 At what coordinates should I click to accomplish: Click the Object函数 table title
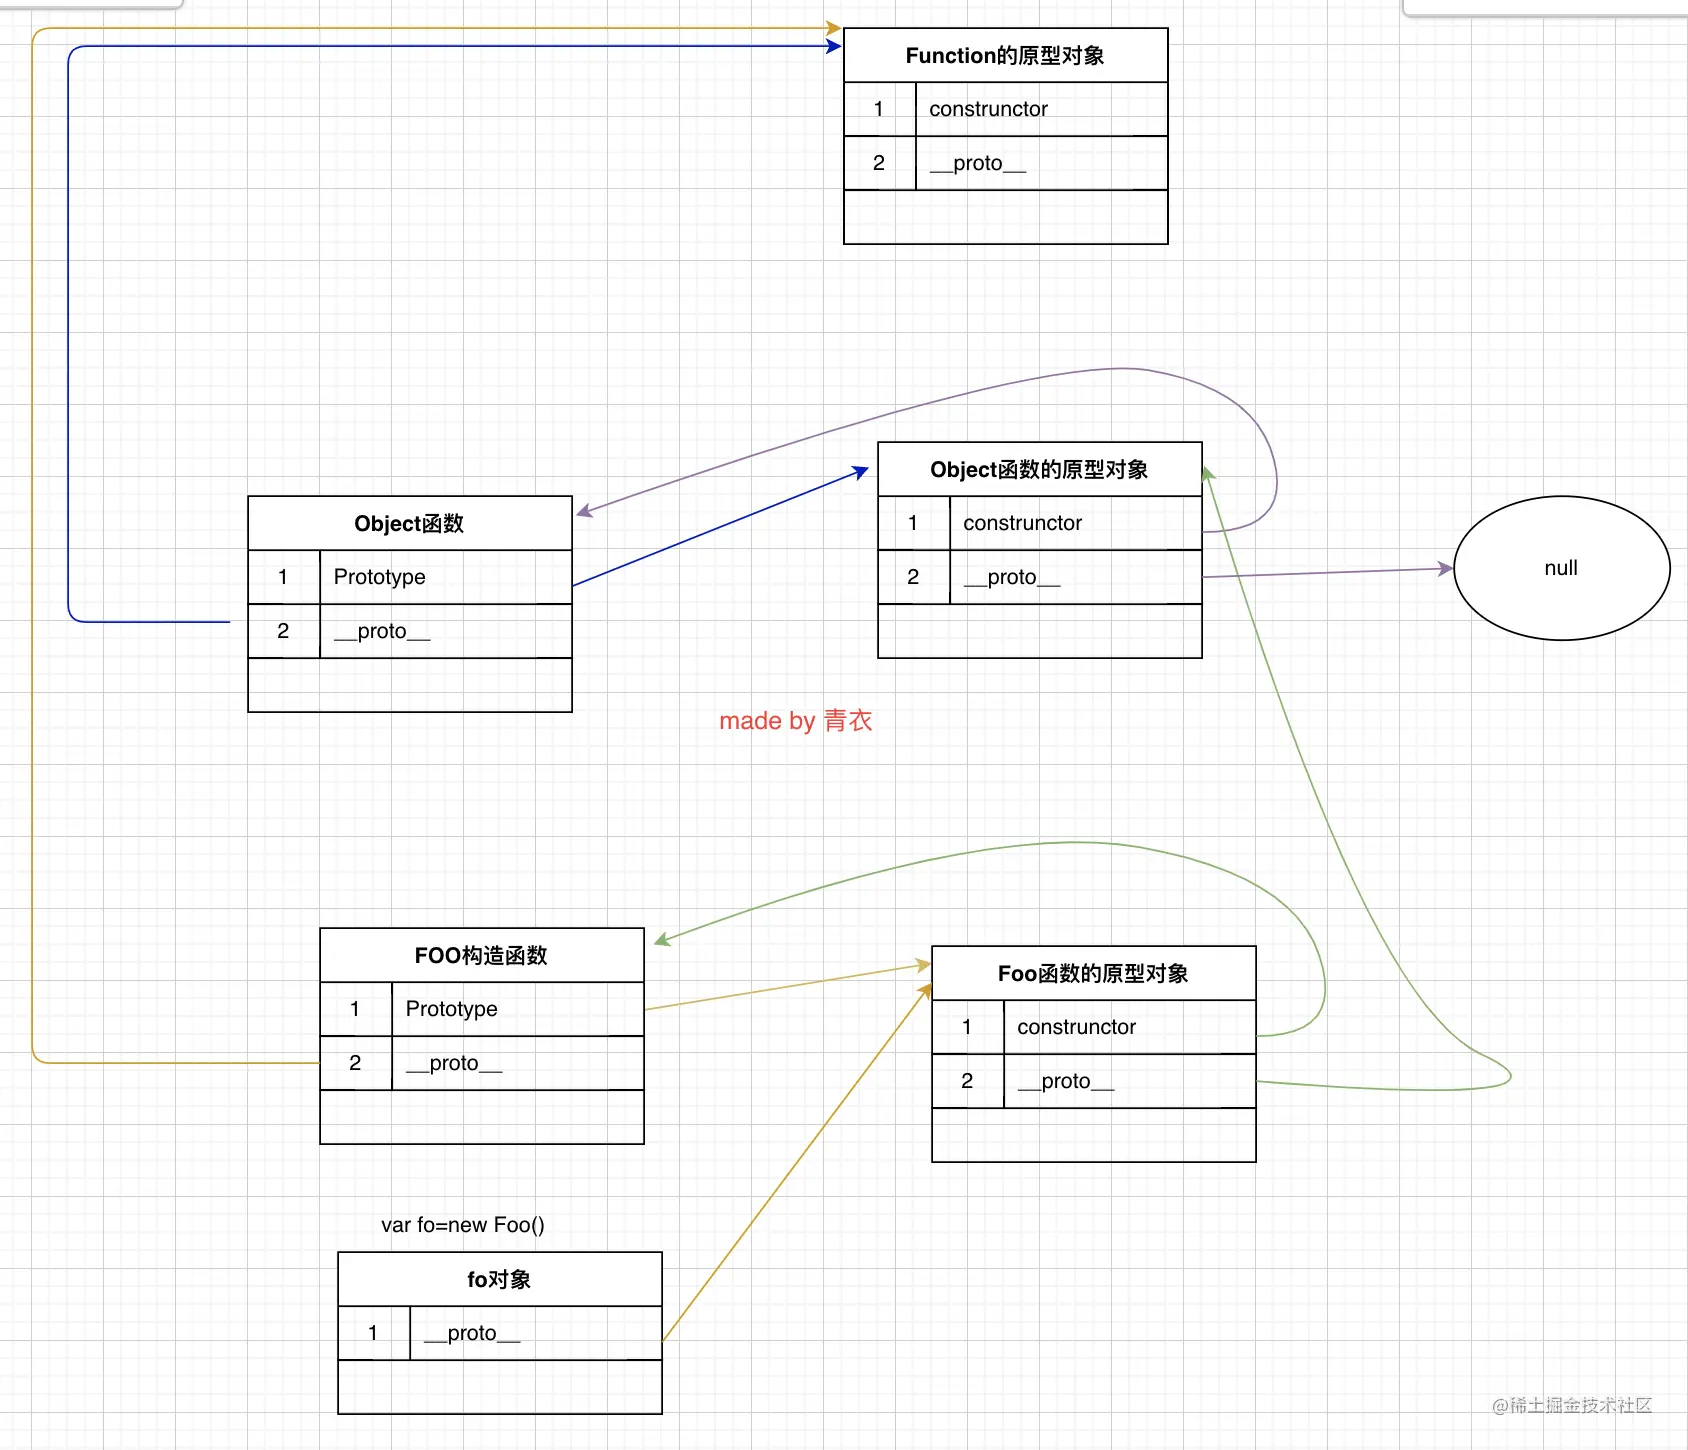click(409, 523)
